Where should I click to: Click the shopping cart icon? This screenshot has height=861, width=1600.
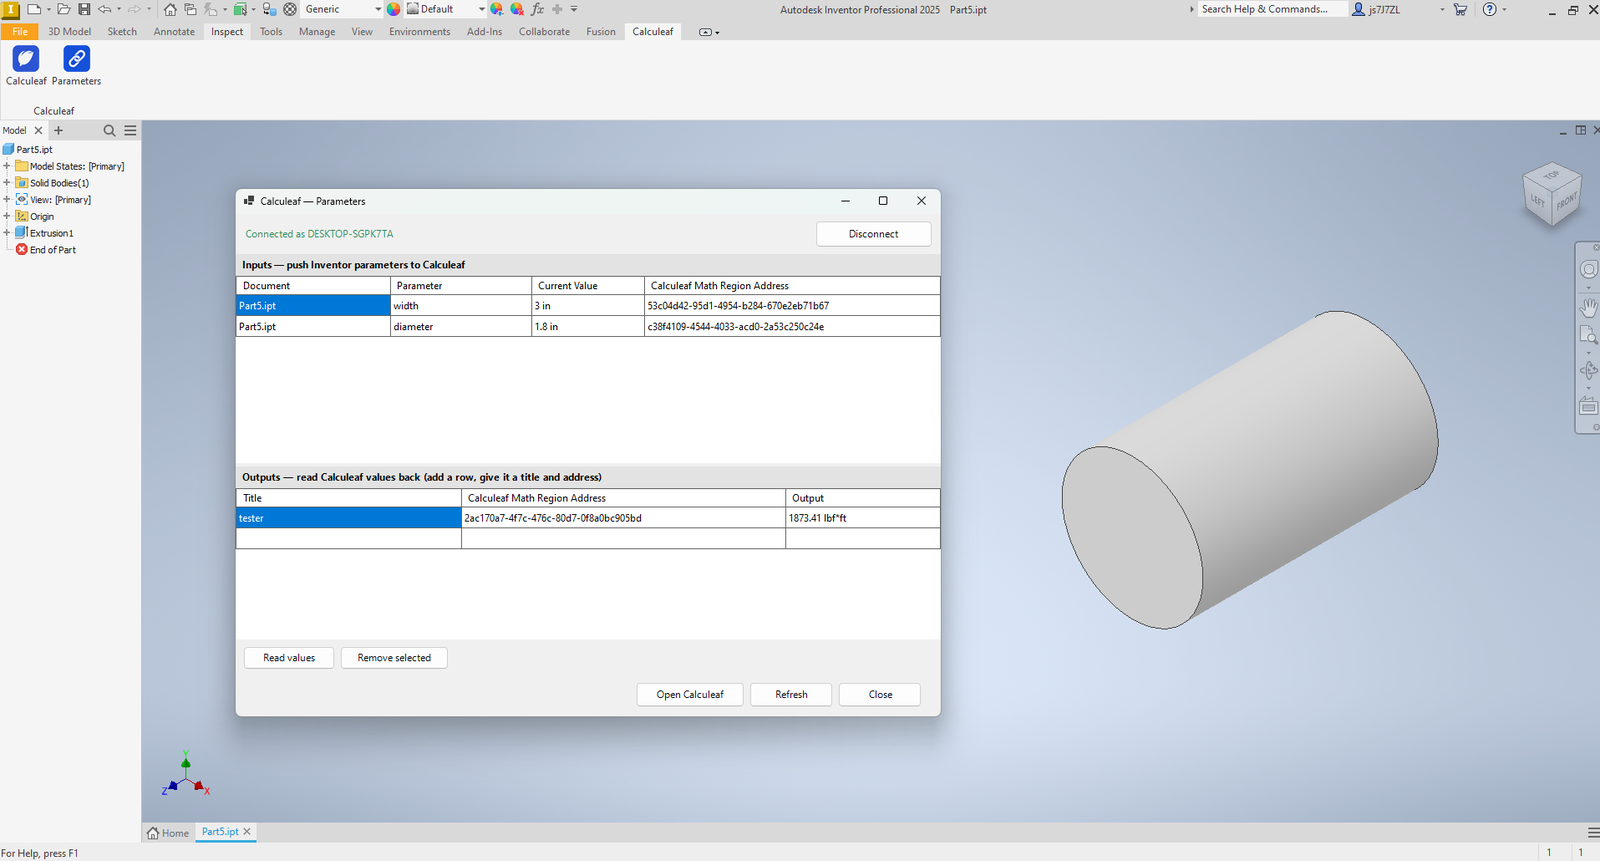1460,9
